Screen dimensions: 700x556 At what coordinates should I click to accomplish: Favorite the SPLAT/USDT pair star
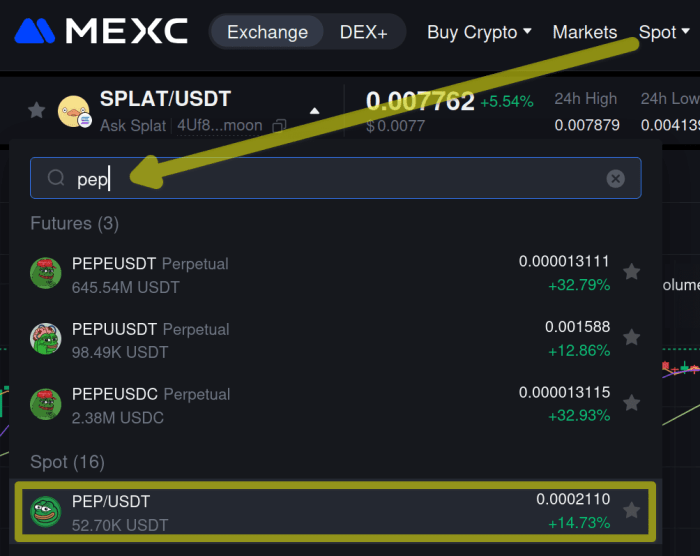(36, 110)
